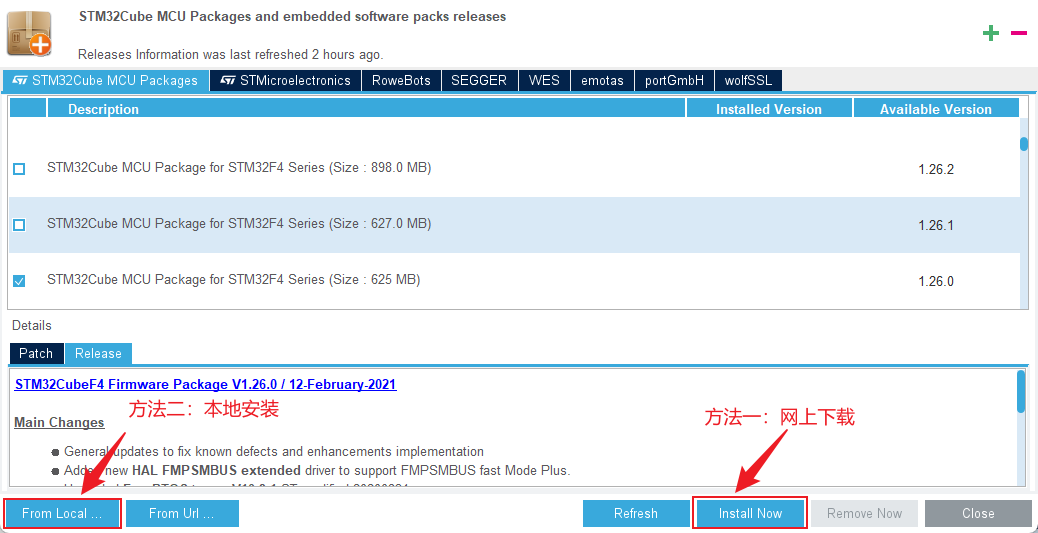Open the SEGGER tab
1038x533 pixels.
coord(479,81)
